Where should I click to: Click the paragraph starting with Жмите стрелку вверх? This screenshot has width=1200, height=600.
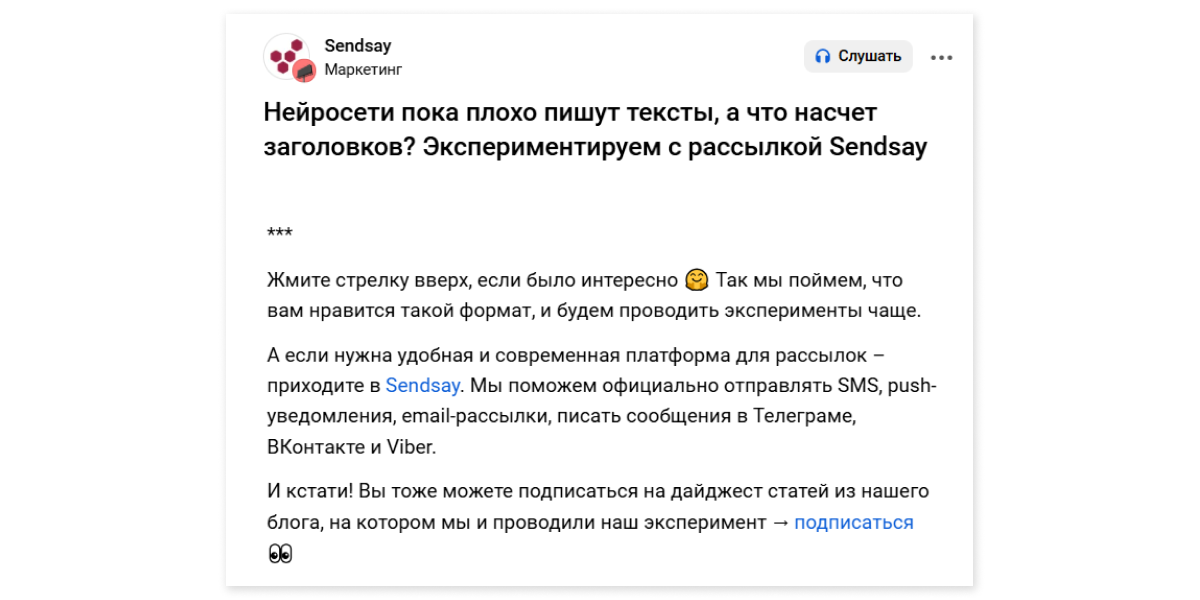pos(594,295)
